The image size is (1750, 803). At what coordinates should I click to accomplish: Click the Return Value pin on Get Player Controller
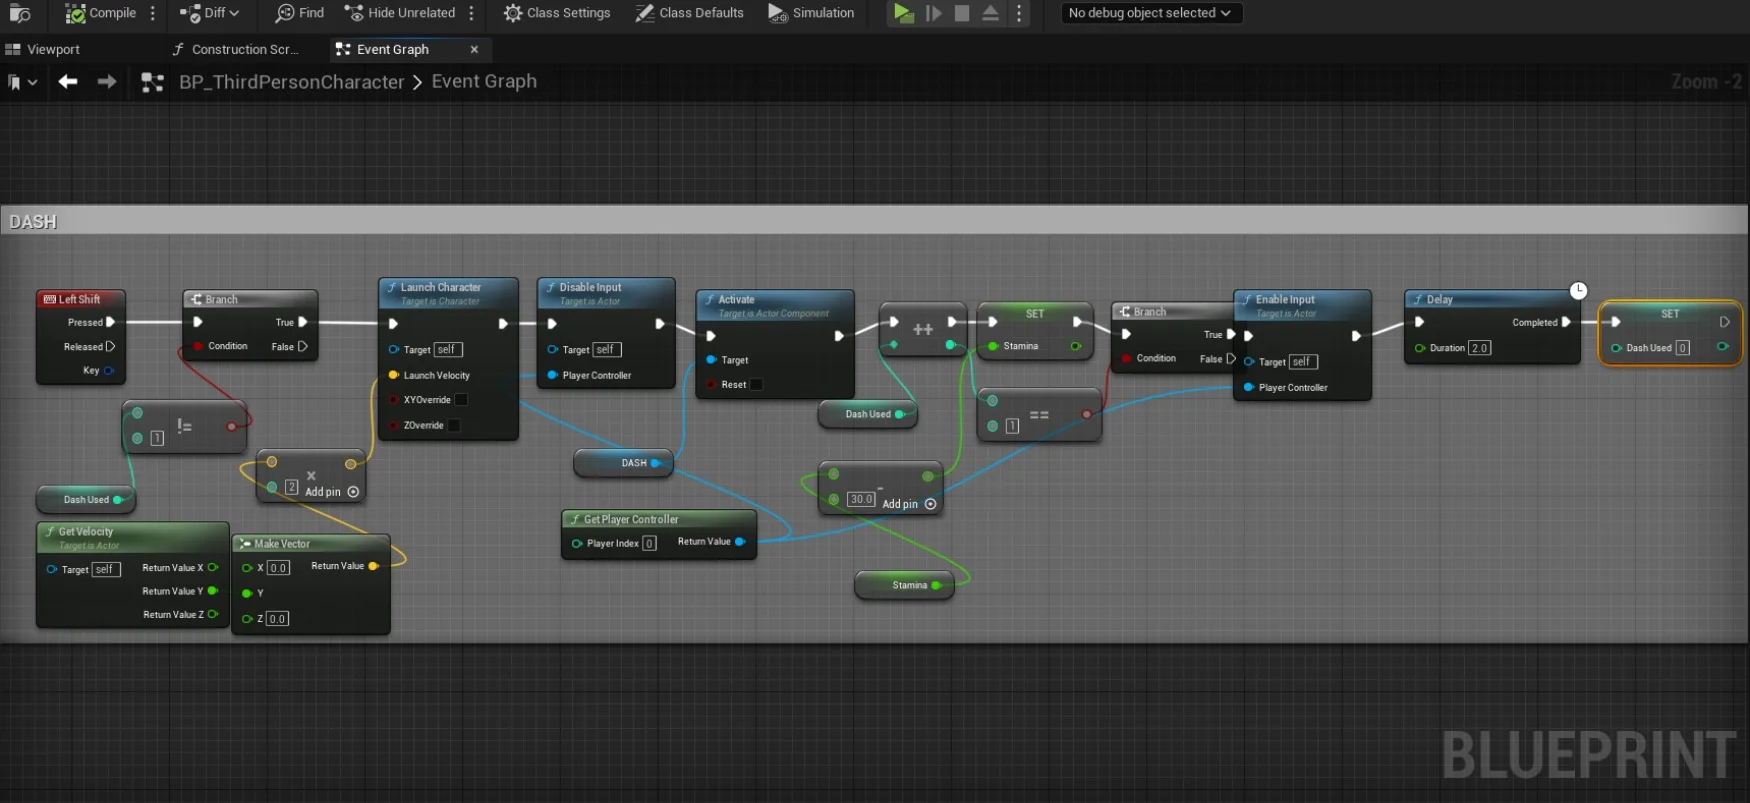coord(740,542)
